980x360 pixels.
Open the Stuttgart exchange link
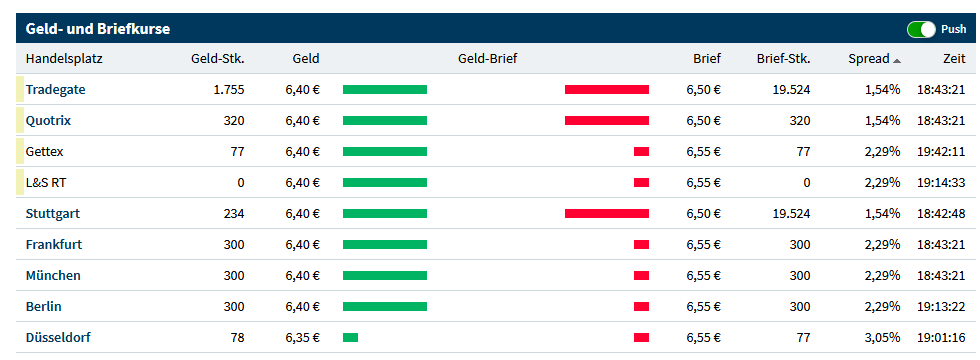tap(52, 214)
